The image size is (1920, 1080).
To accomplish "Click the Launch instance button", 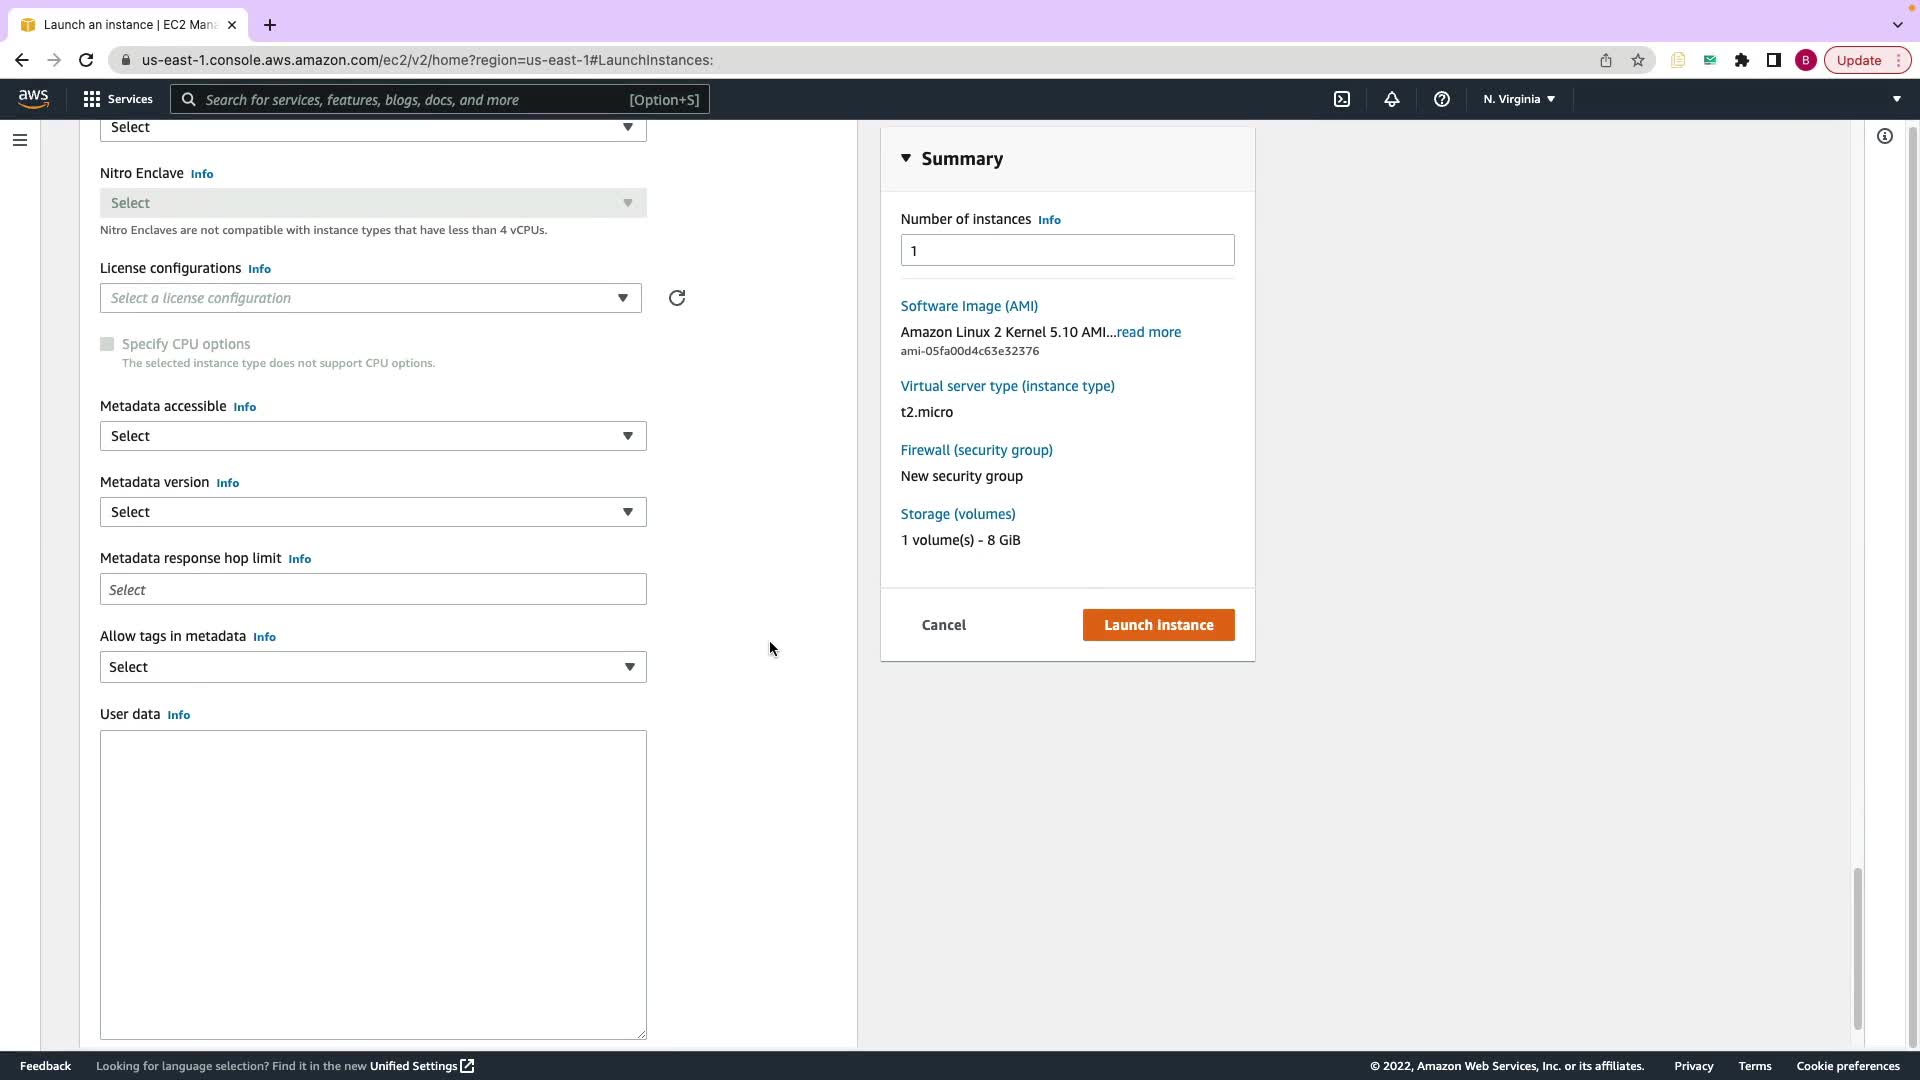I will pyautogui.click(x=1158, y=625).
